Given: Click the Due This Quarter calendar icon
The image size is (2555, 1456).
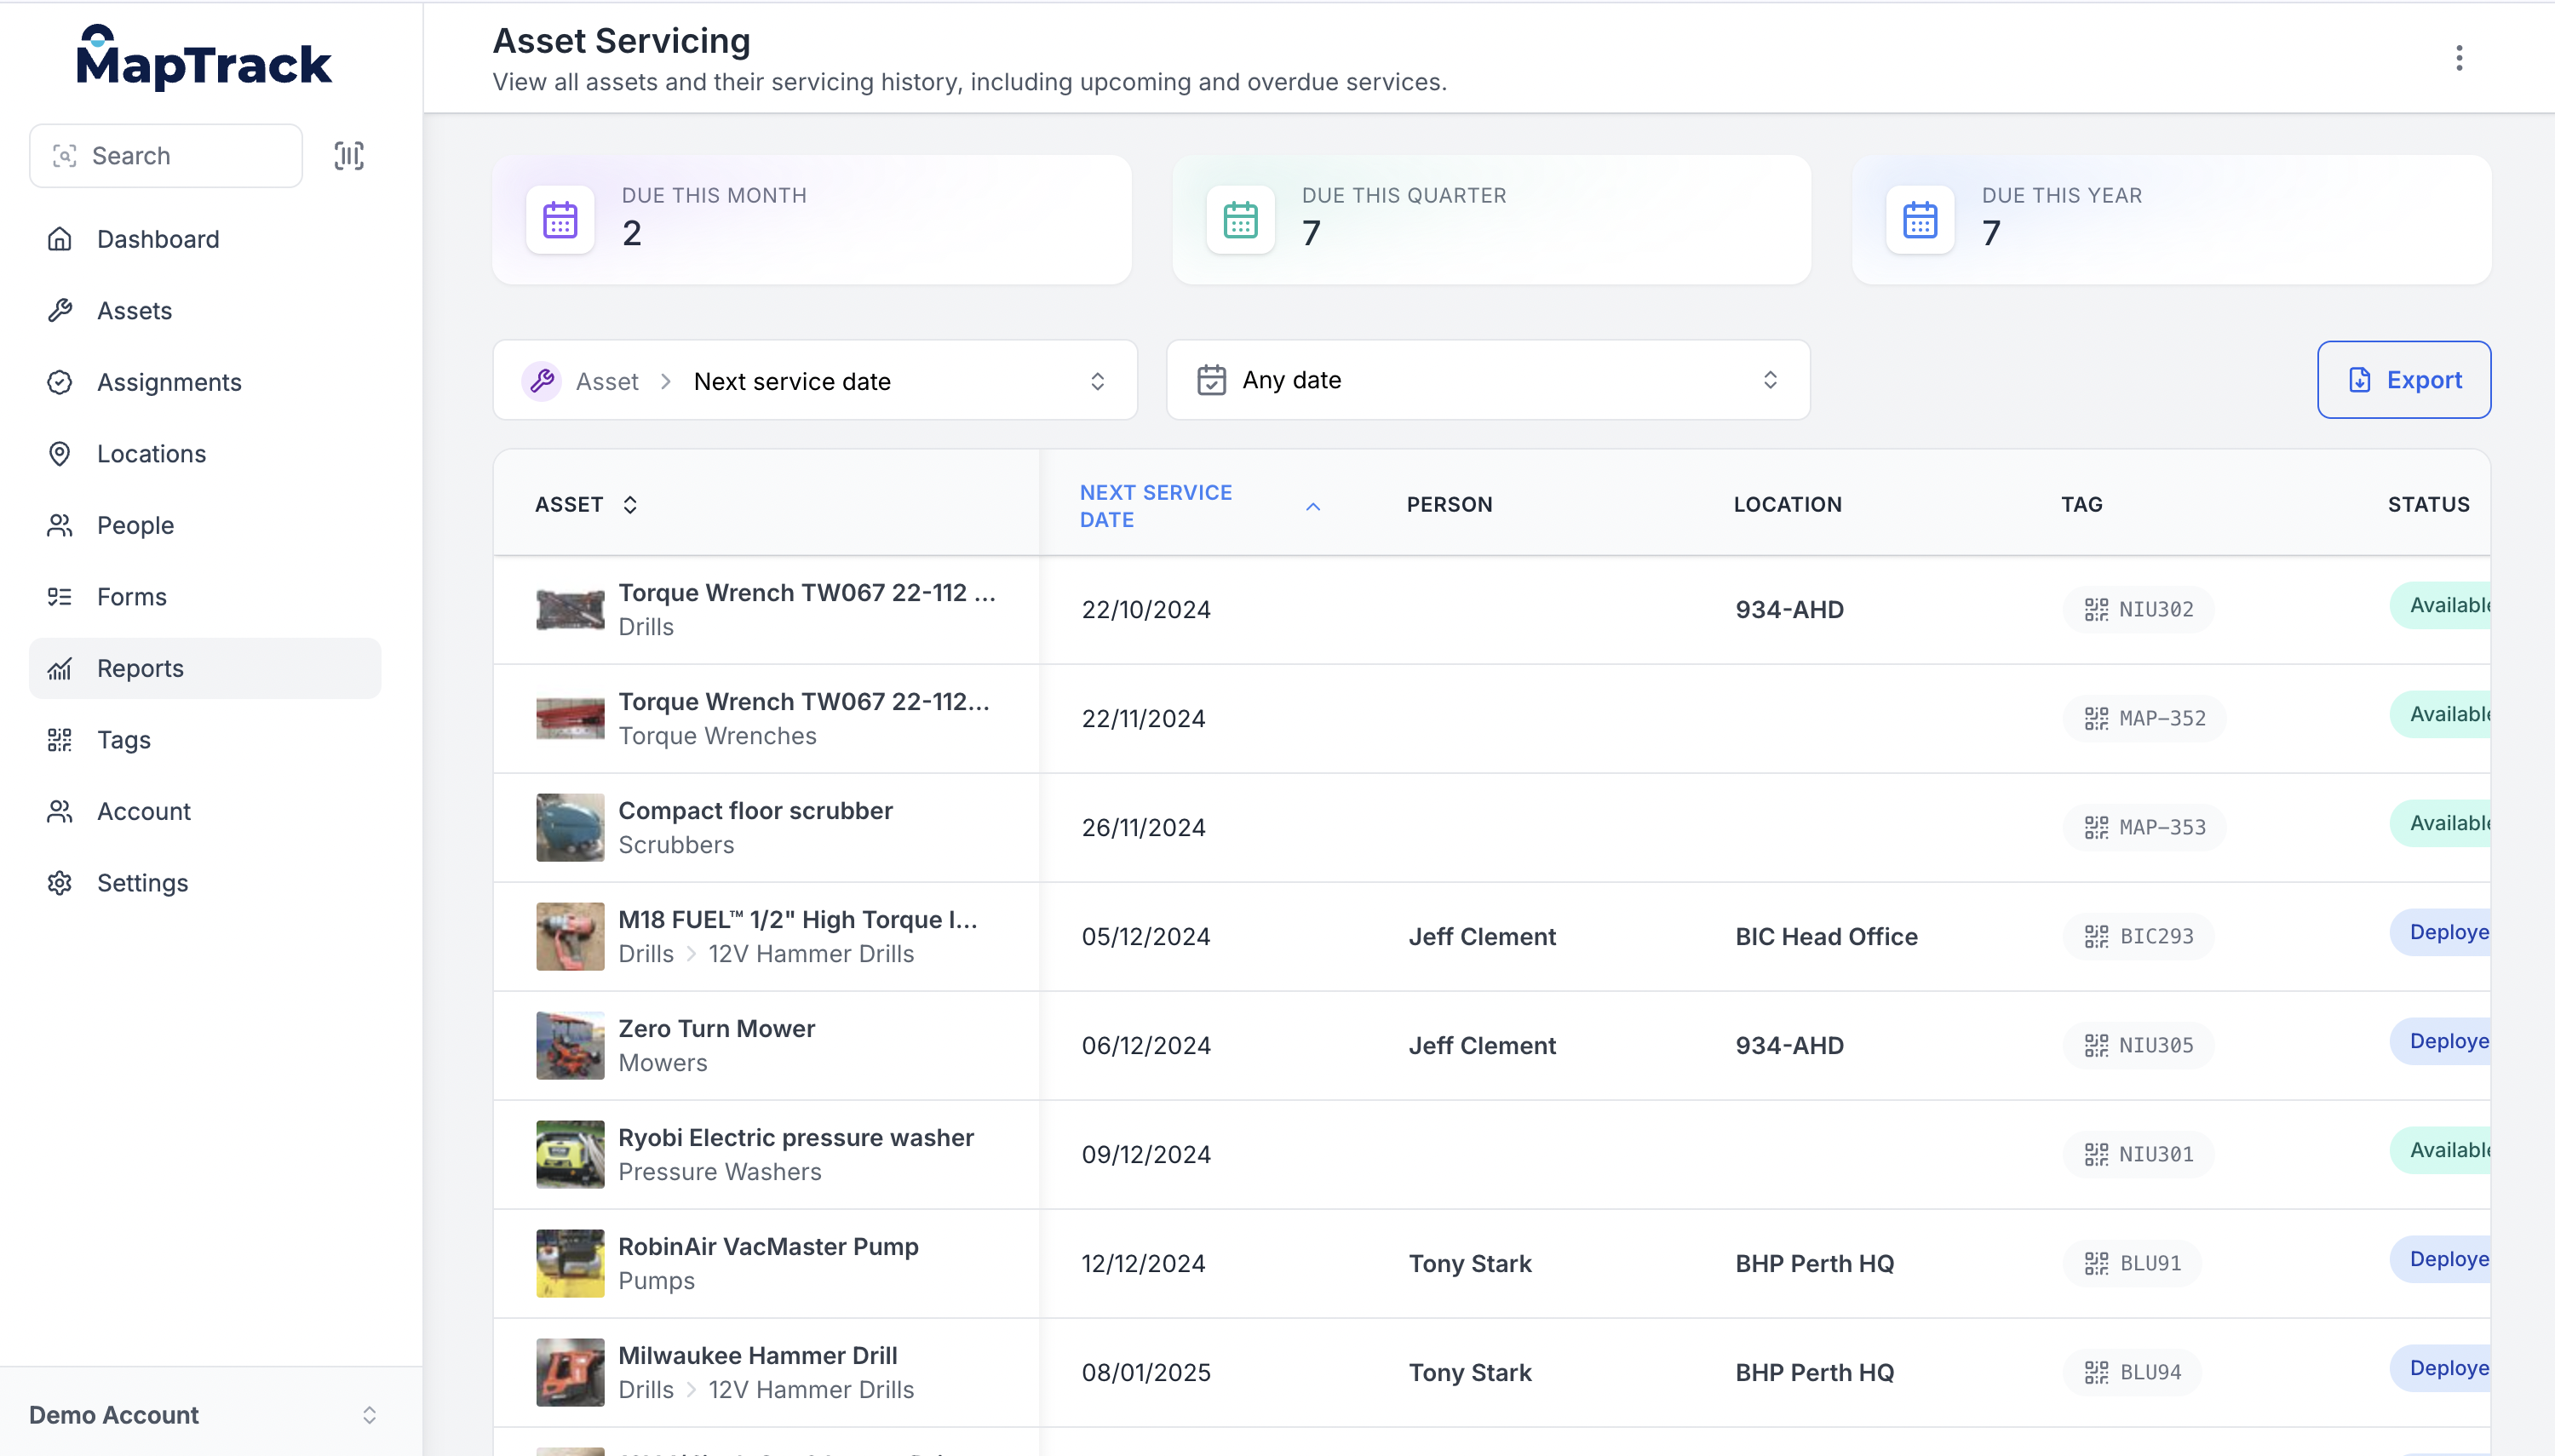Looking at the screenshot, I should coord(1240,220).
